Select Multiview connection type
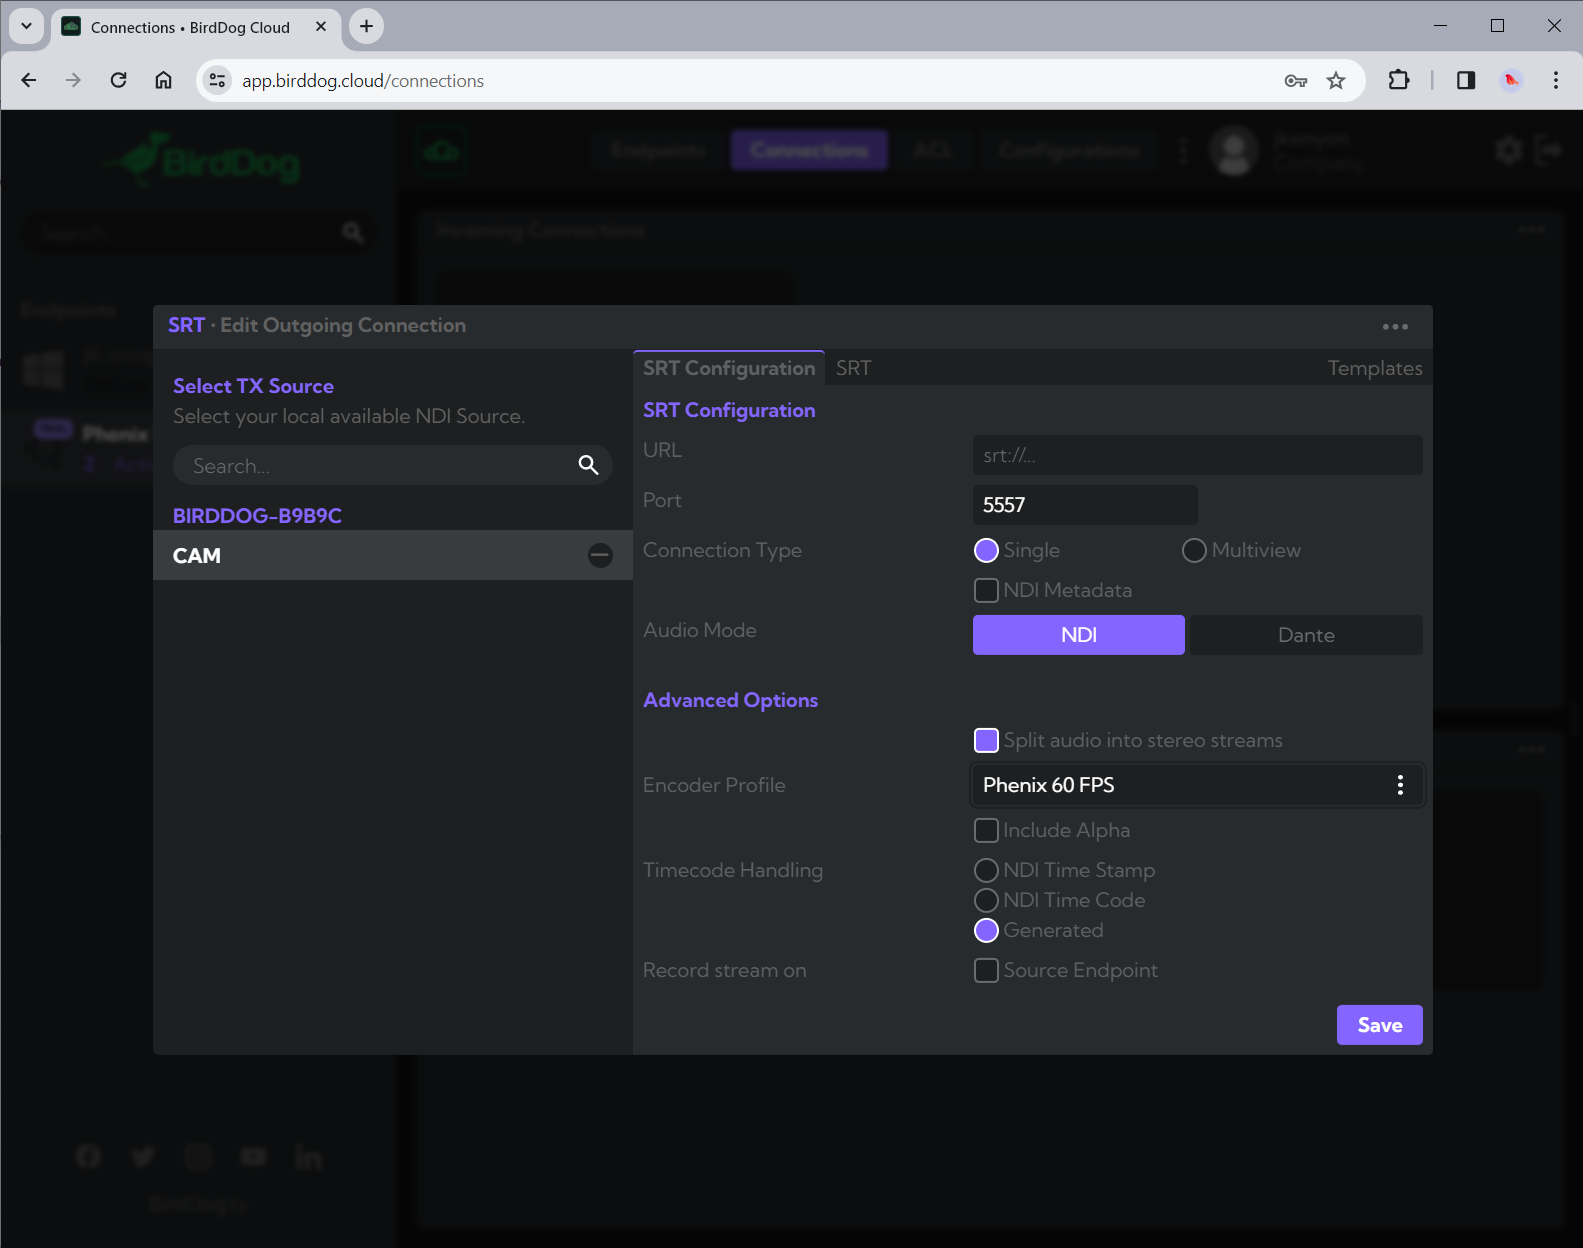Image resolution: width=1583 pixels, height=1248 pixels. click(1194, 550)
